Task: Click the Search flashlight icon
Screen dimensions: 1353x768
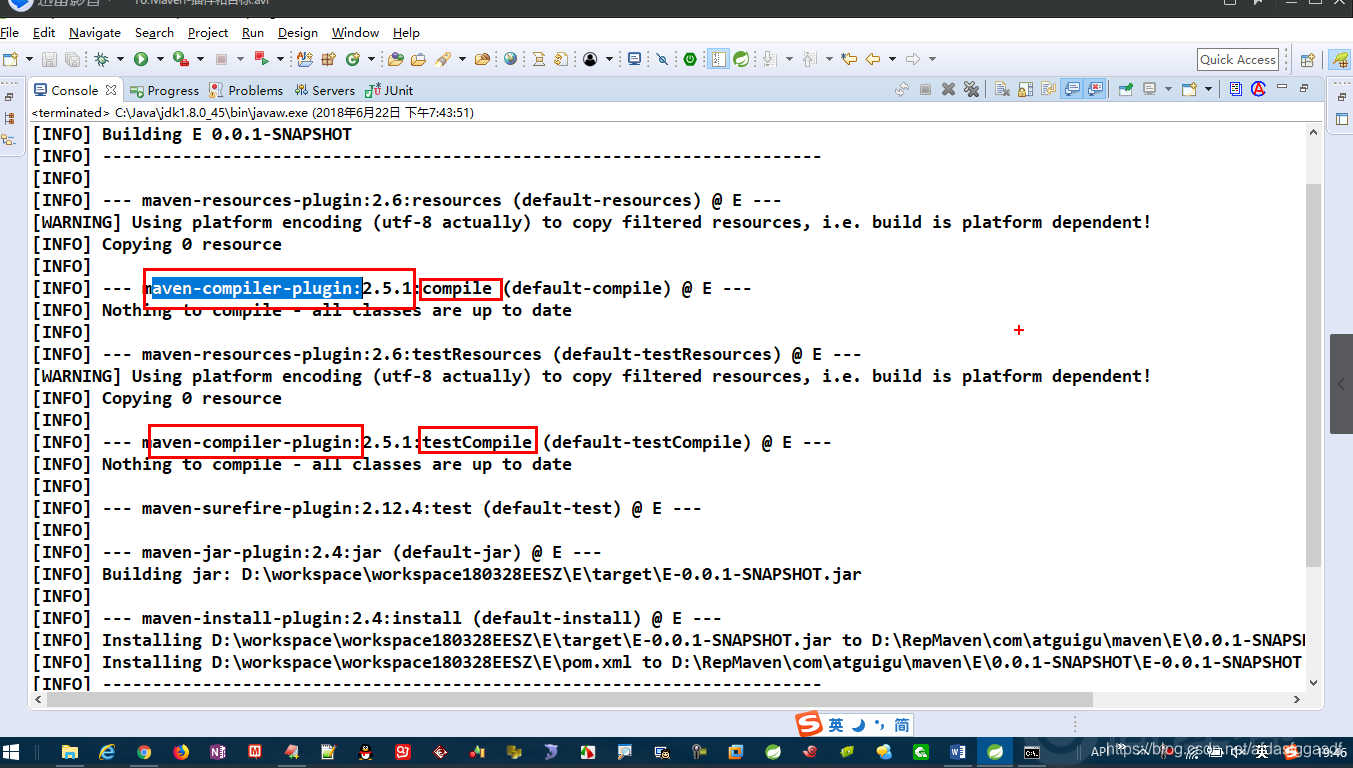Action: coord(441,59)
